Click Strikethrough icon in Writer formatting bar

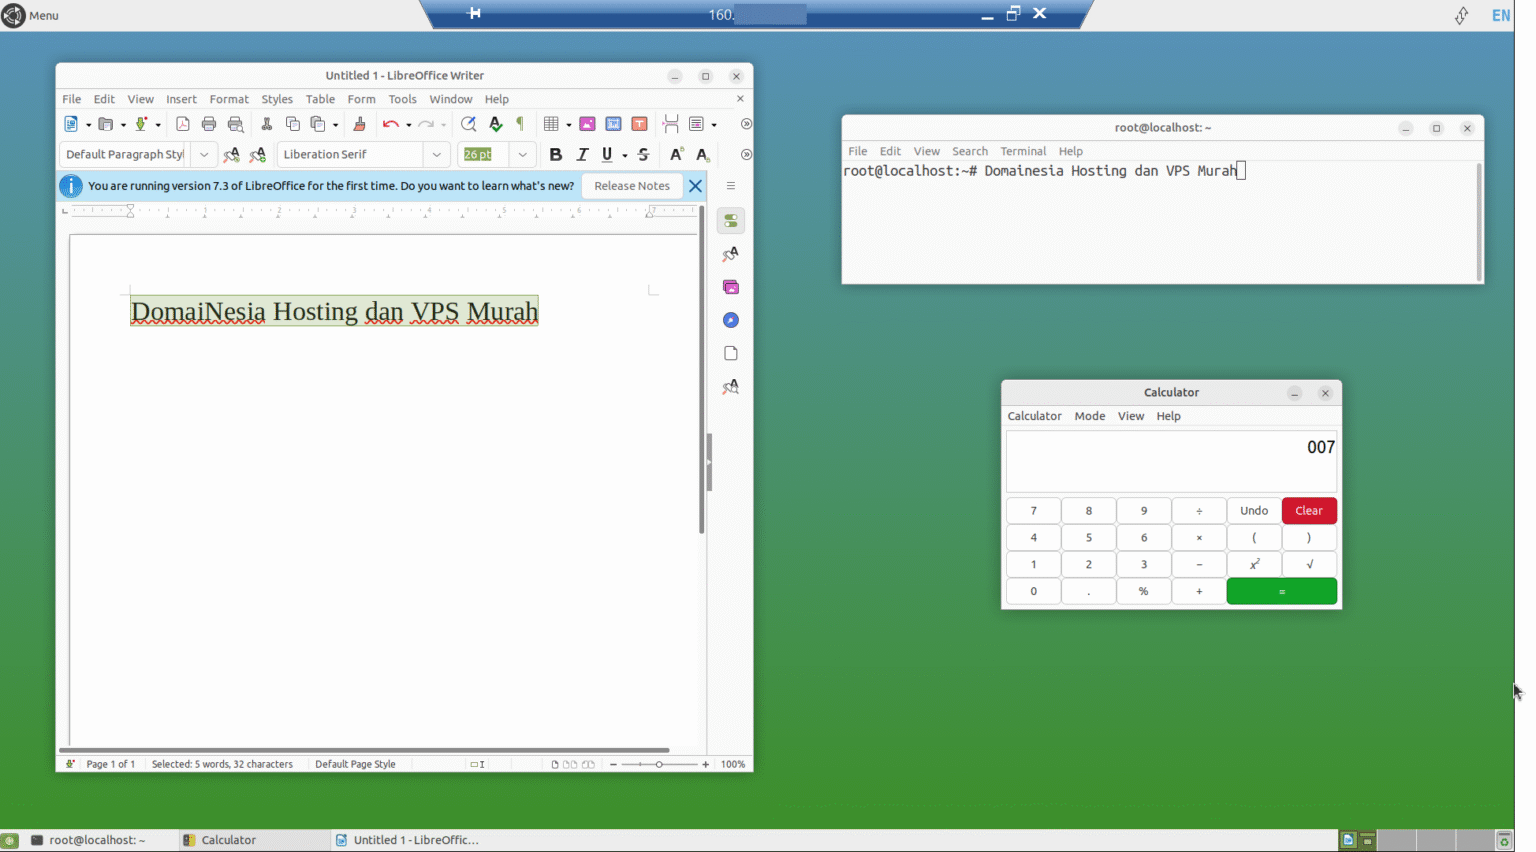643,154
